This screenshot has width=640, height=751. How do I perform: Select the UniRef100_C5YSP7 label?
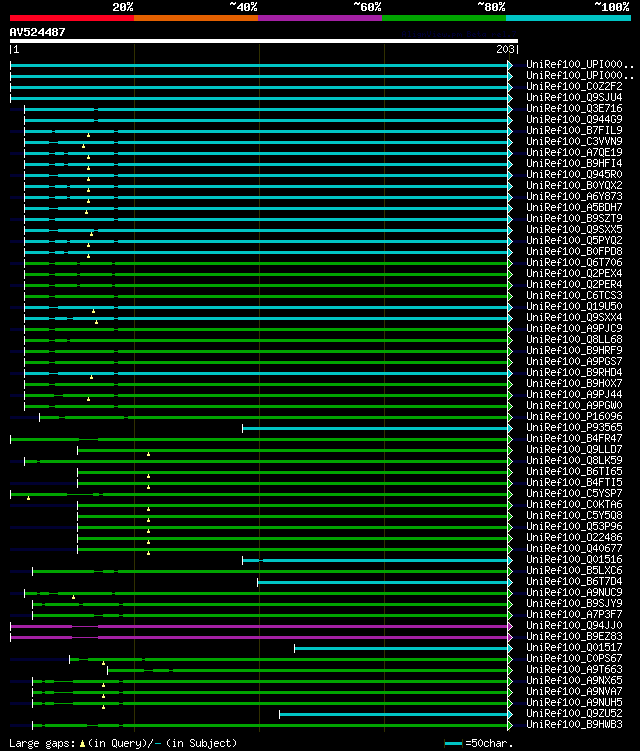point(574,494)
